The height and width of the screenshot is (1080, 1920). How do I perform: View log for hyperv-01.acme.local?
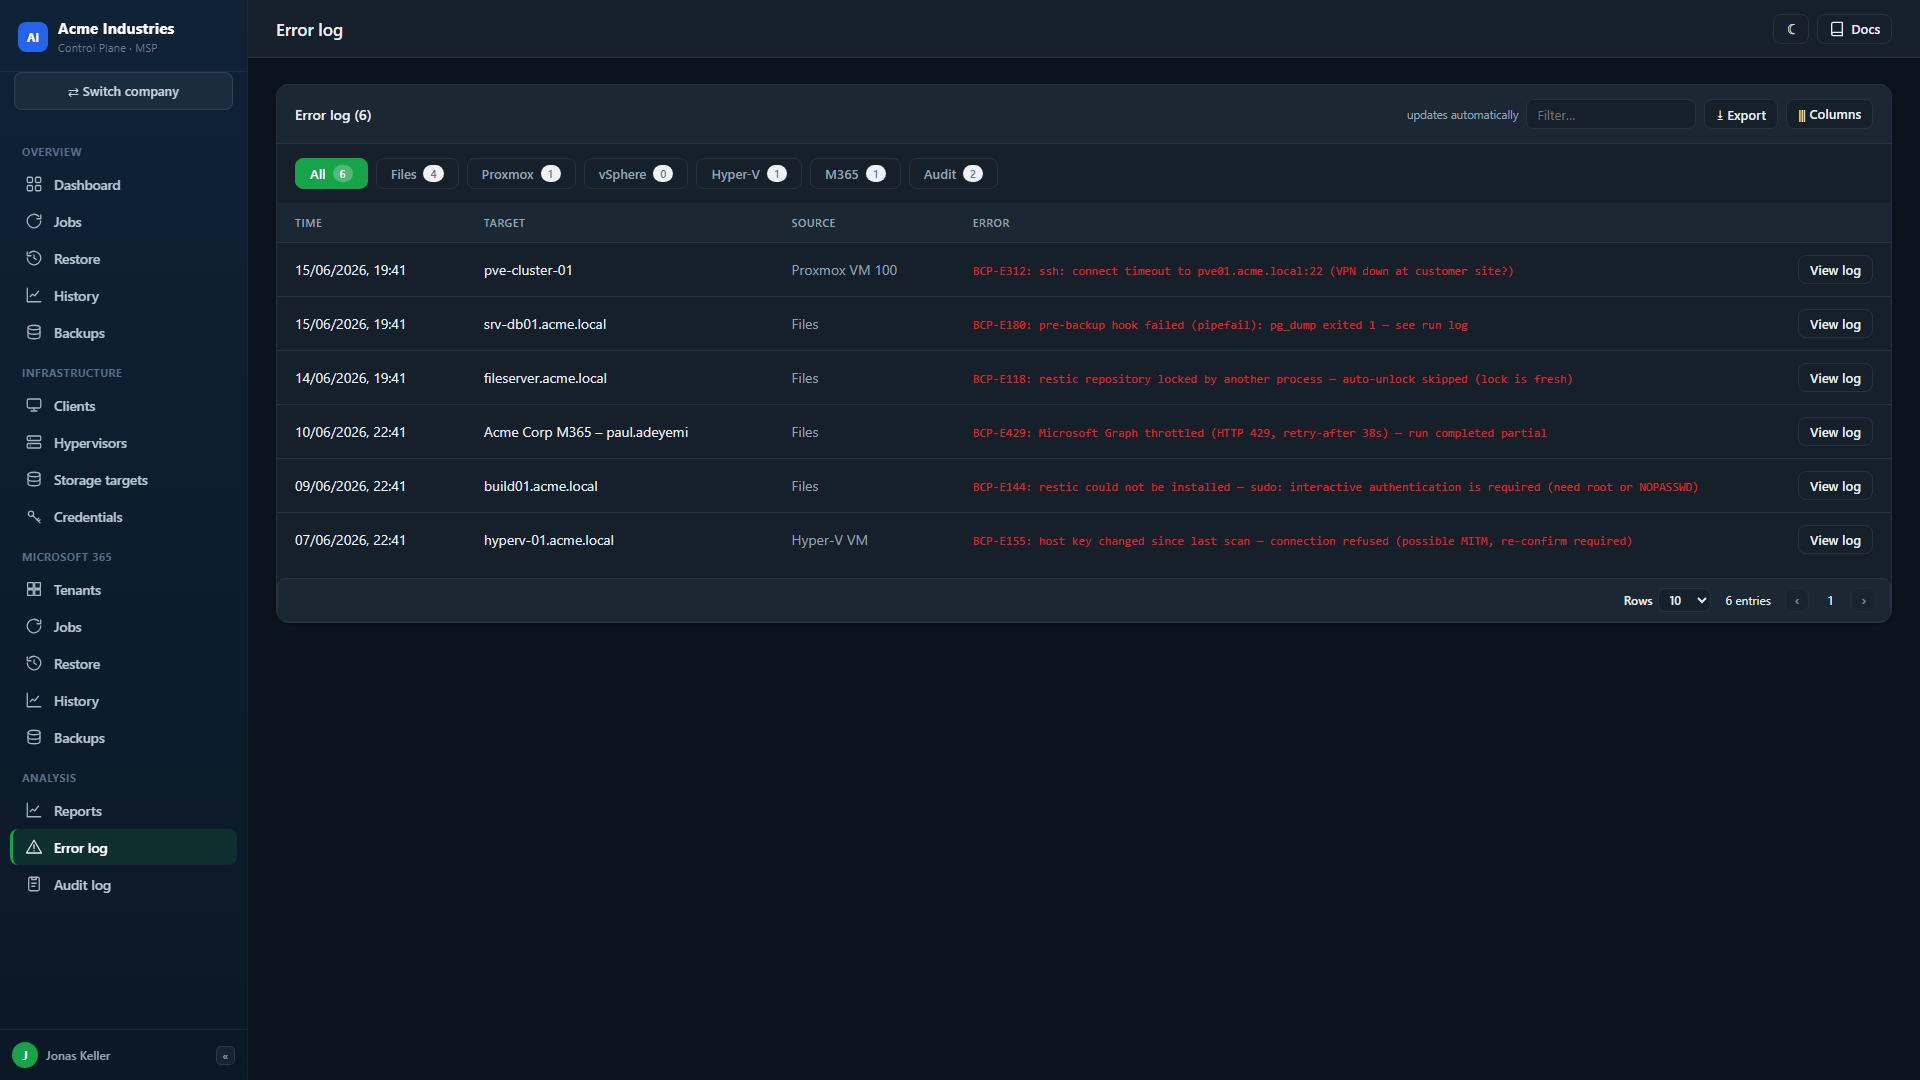point(1835,541)
